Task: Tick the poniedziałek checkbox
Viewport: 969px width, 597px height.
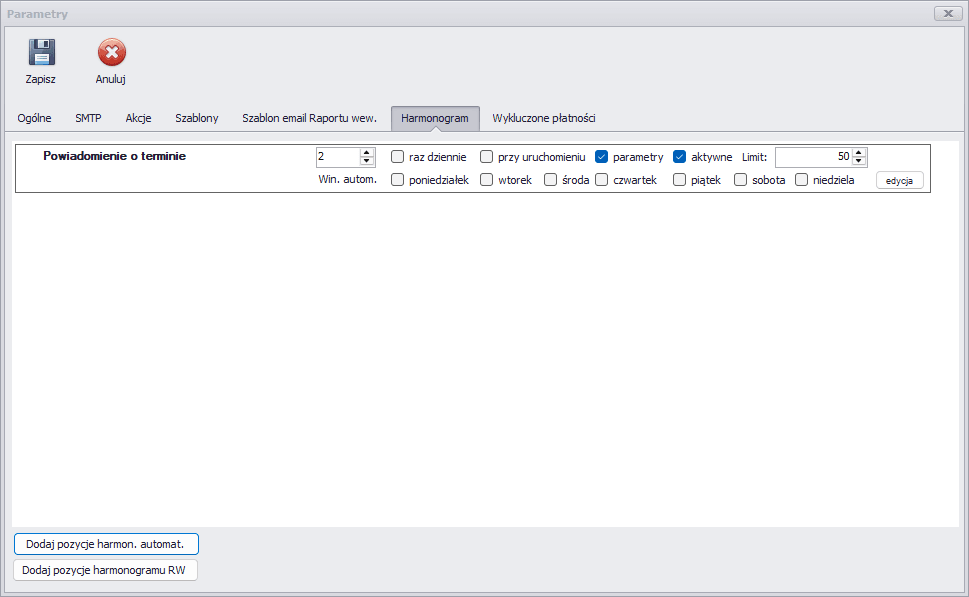Action: pyautogui.click(x=397, y=180)
